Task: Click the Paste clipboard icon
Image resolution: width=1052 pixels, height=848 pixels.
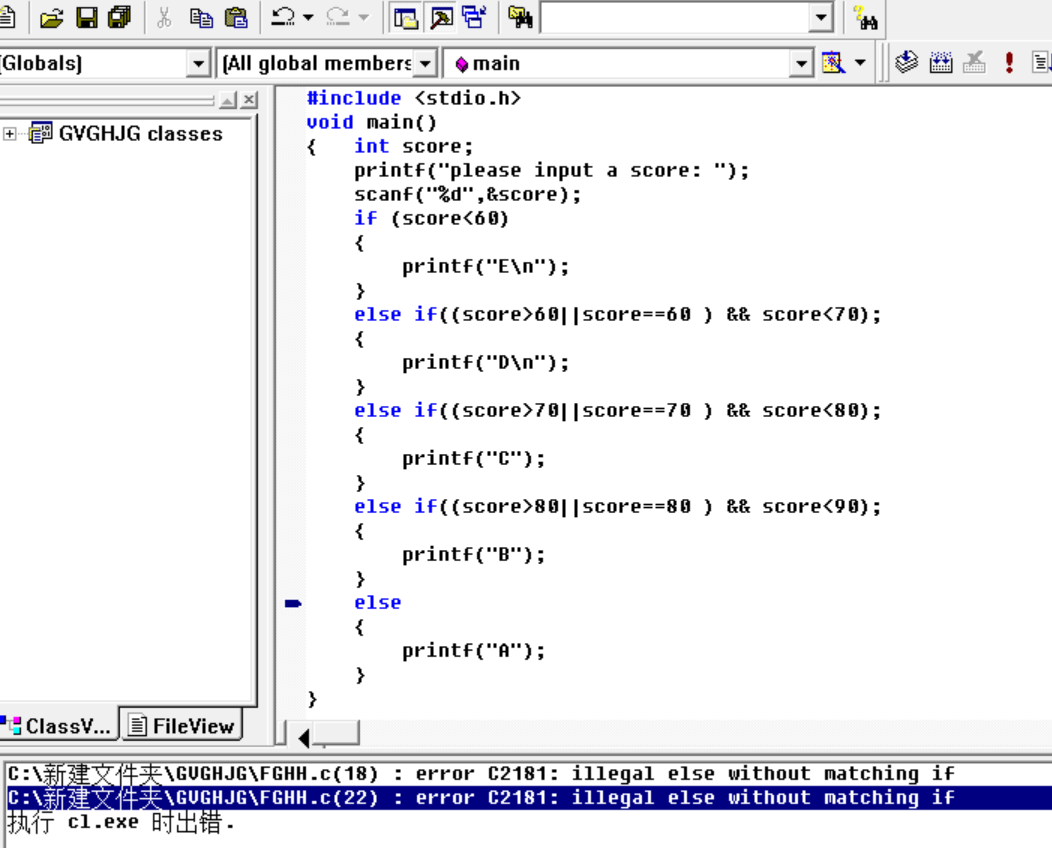Action: coord(235,17)
